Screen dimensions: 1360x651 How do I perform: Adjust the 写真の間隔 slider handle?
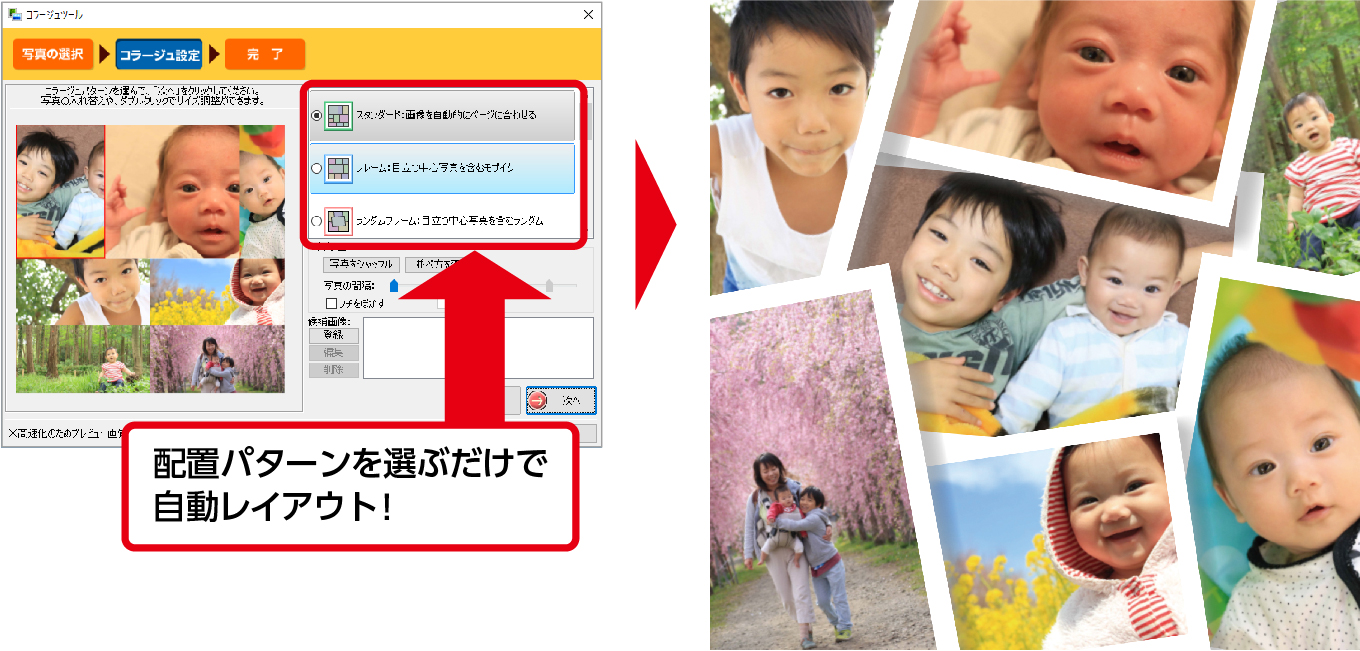coord(394,286)
